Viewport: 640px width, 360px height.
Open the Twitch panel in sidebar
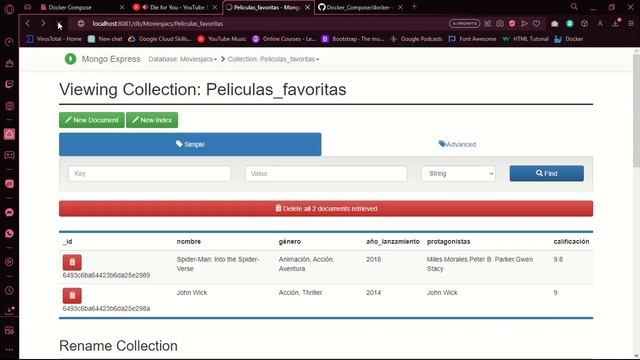9,84
